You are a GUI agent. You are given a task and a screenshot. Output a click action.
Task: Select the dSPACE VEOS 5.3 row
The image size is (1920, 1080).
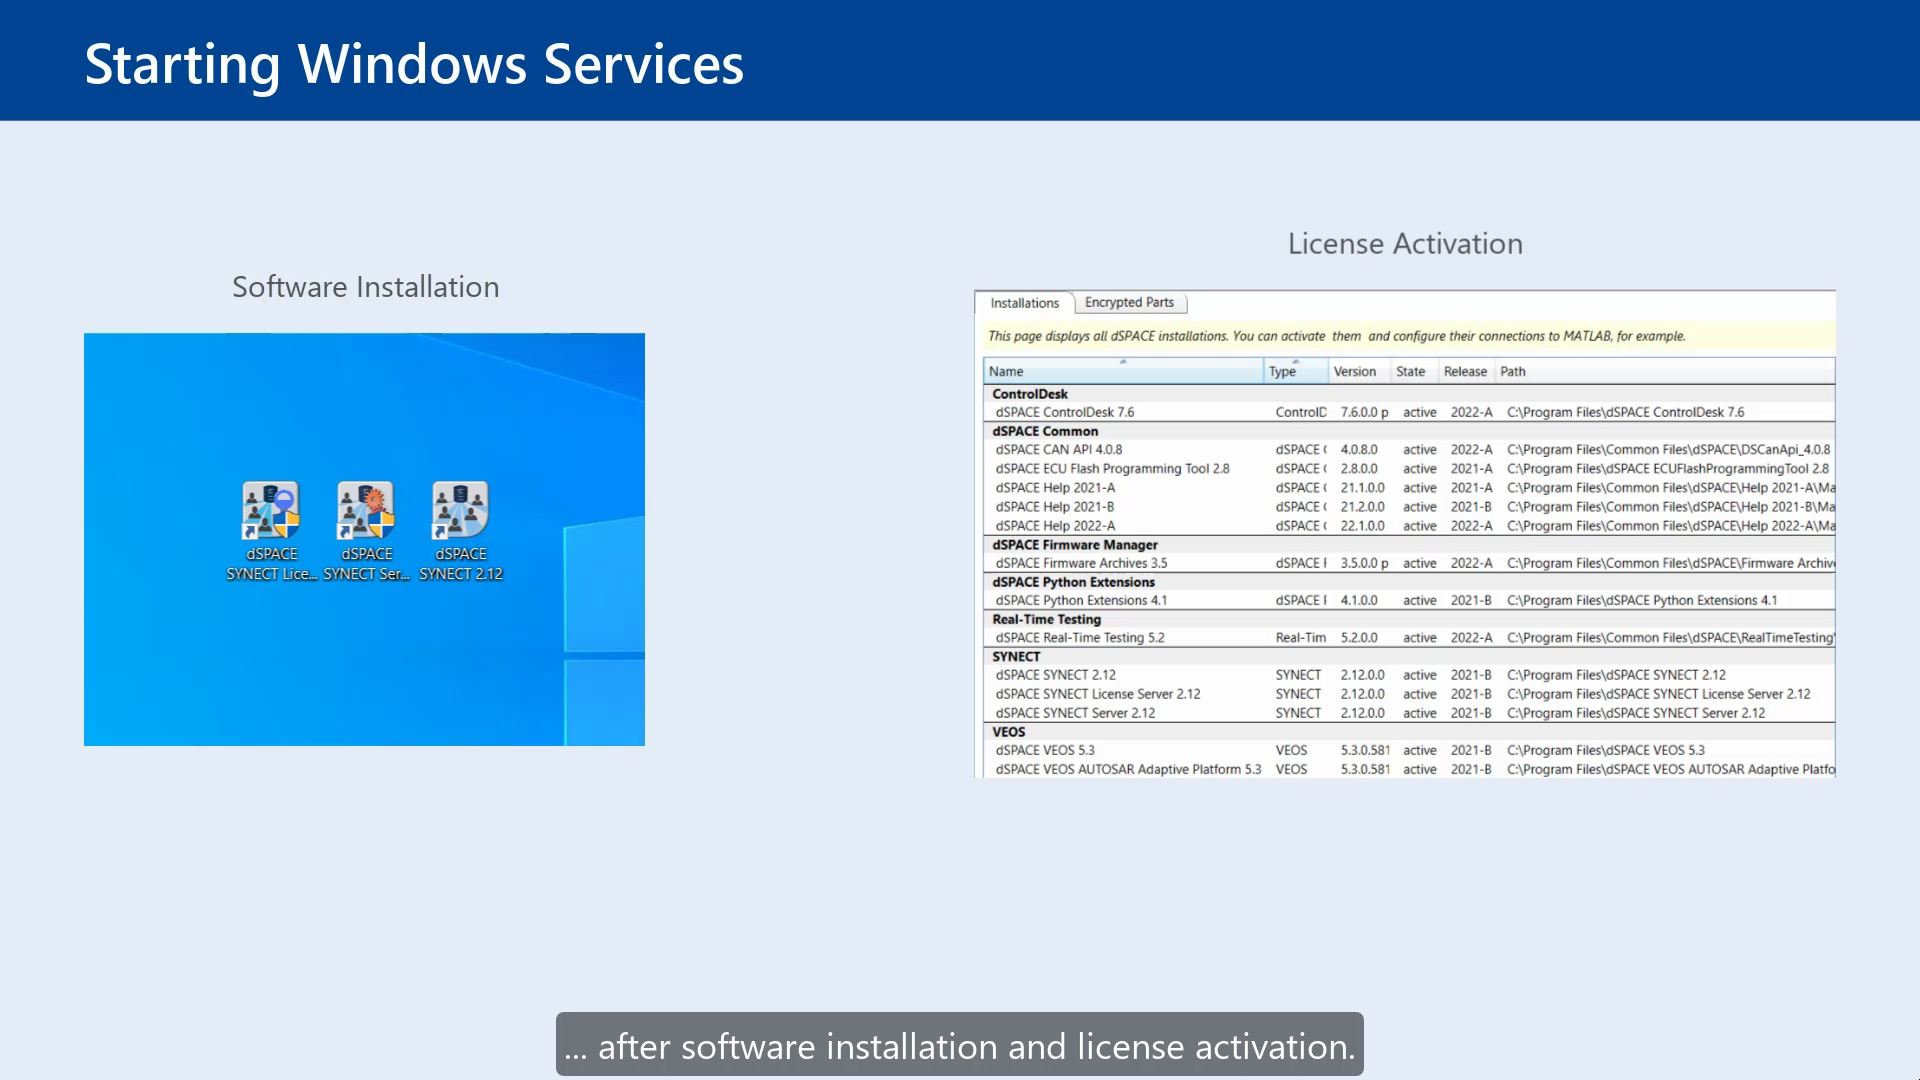(x=1409, y=750)
